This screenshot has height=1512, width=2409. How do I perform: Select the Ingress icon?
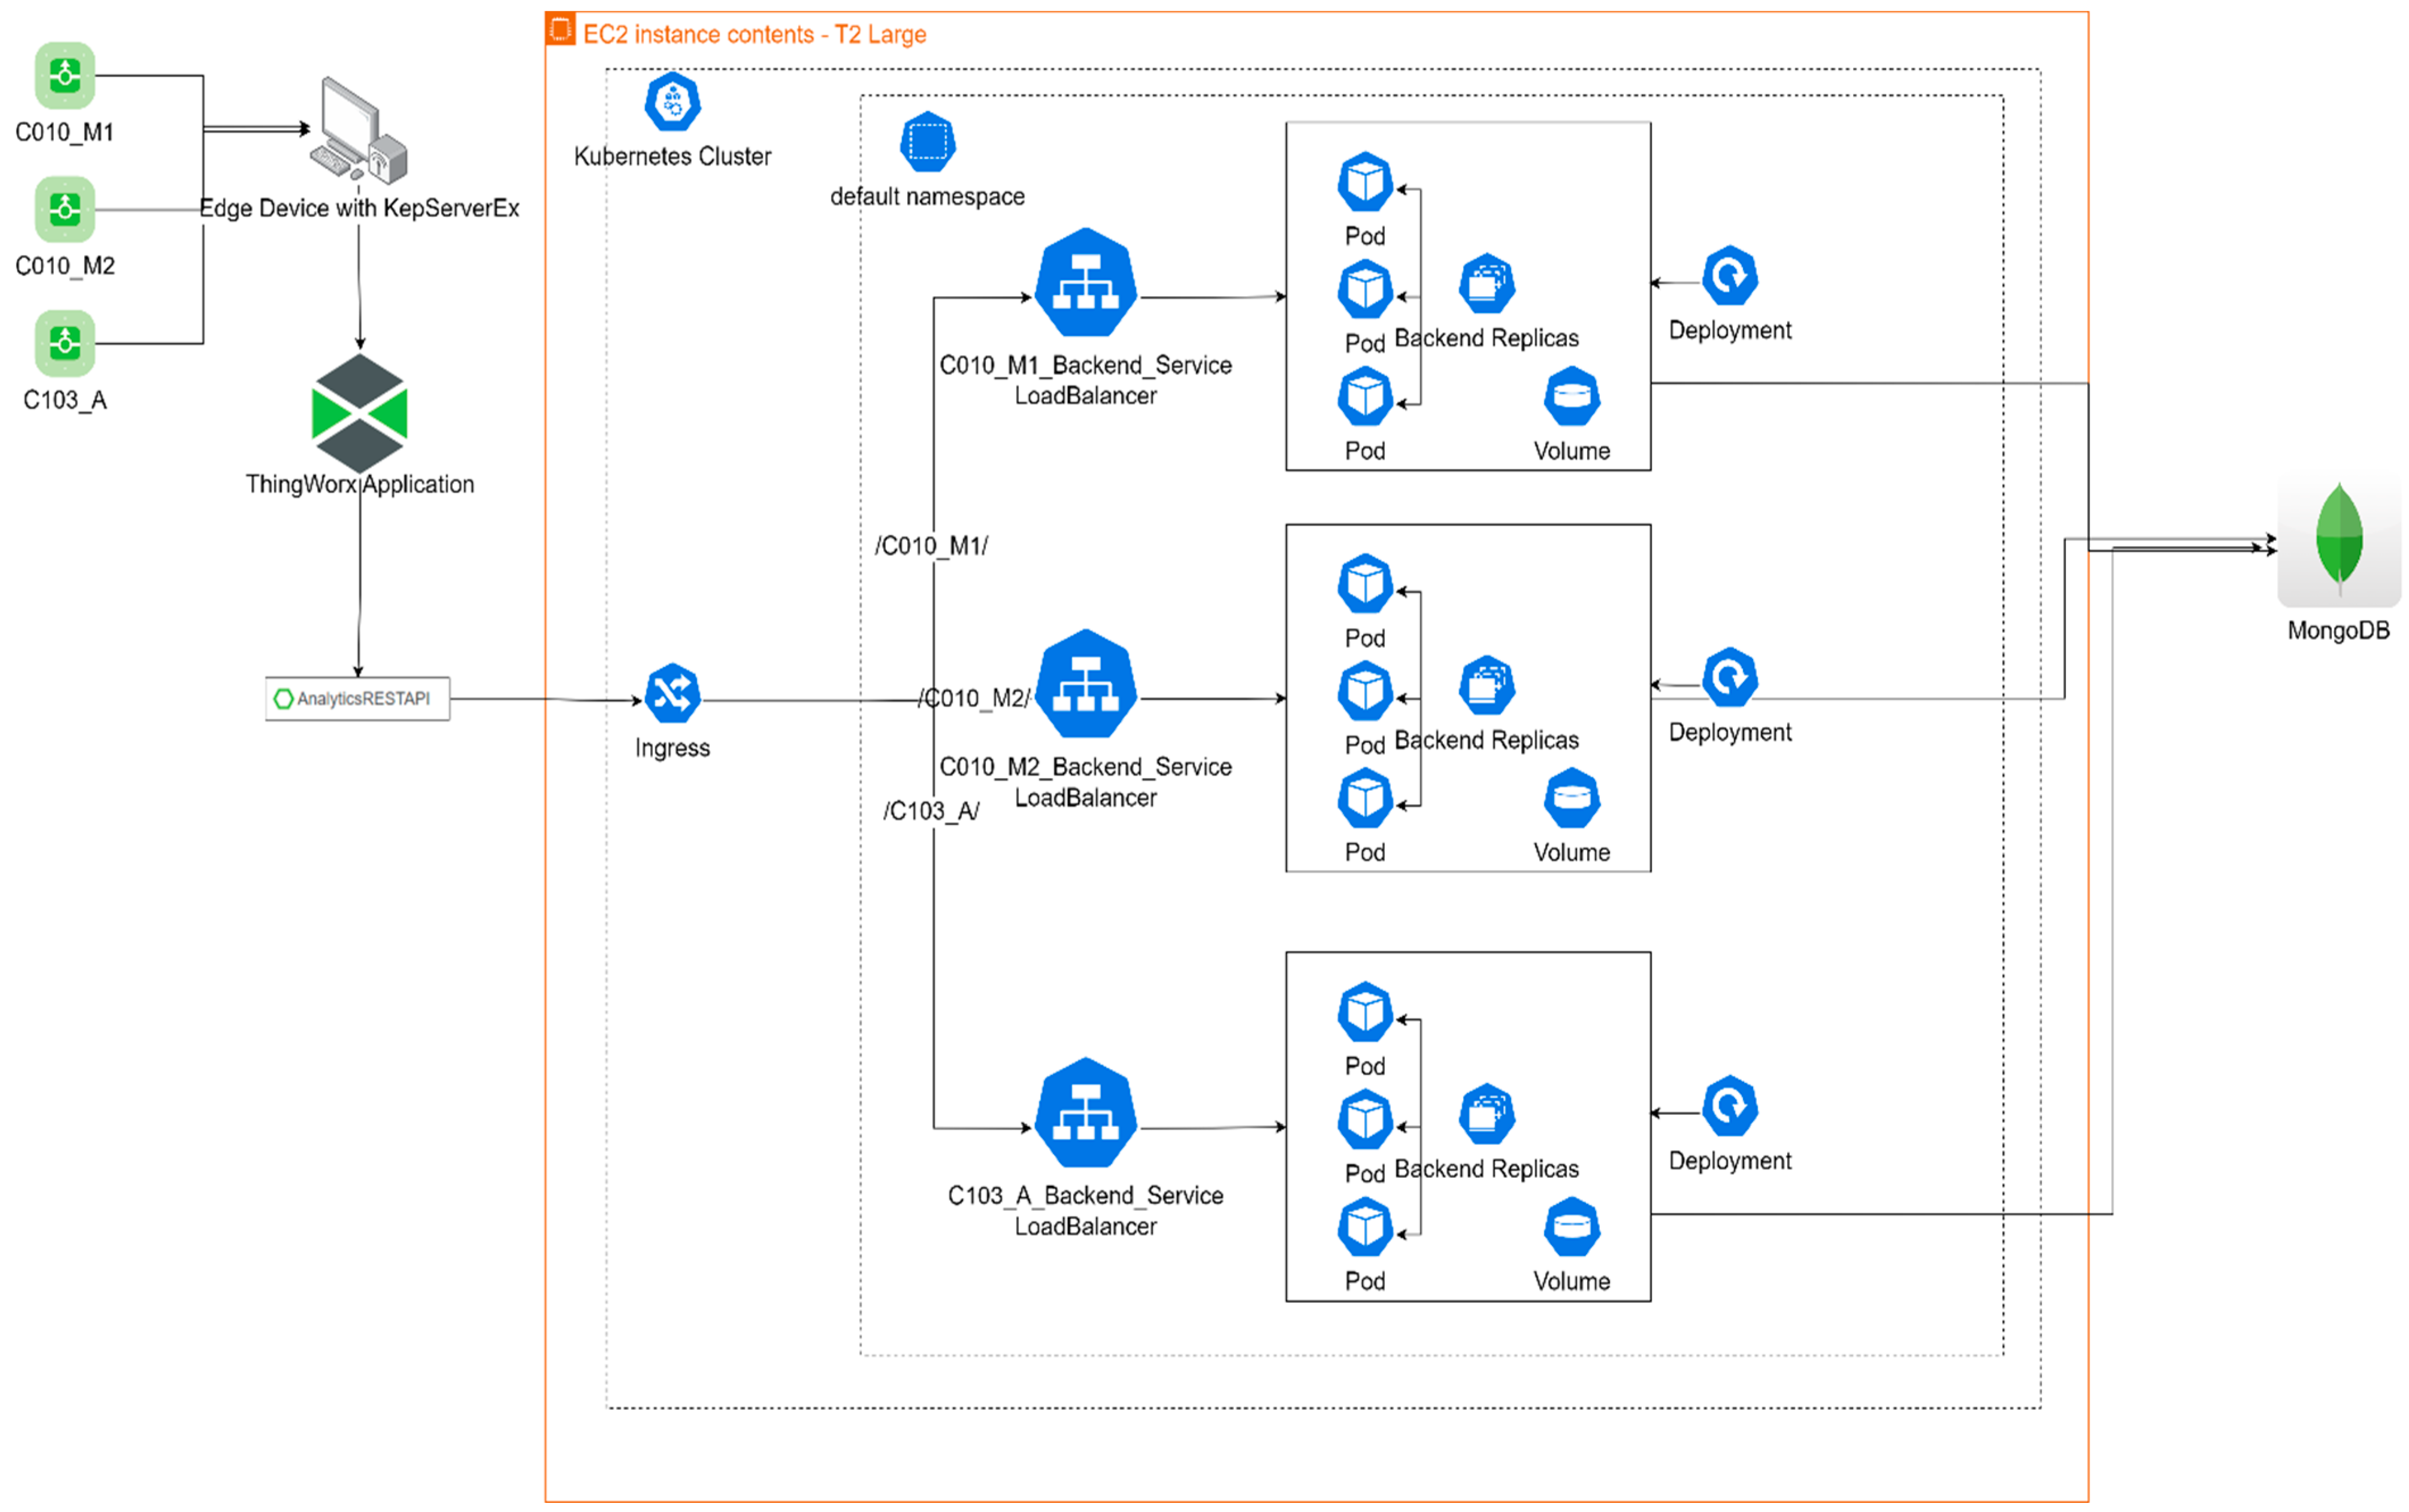[672, 693]
